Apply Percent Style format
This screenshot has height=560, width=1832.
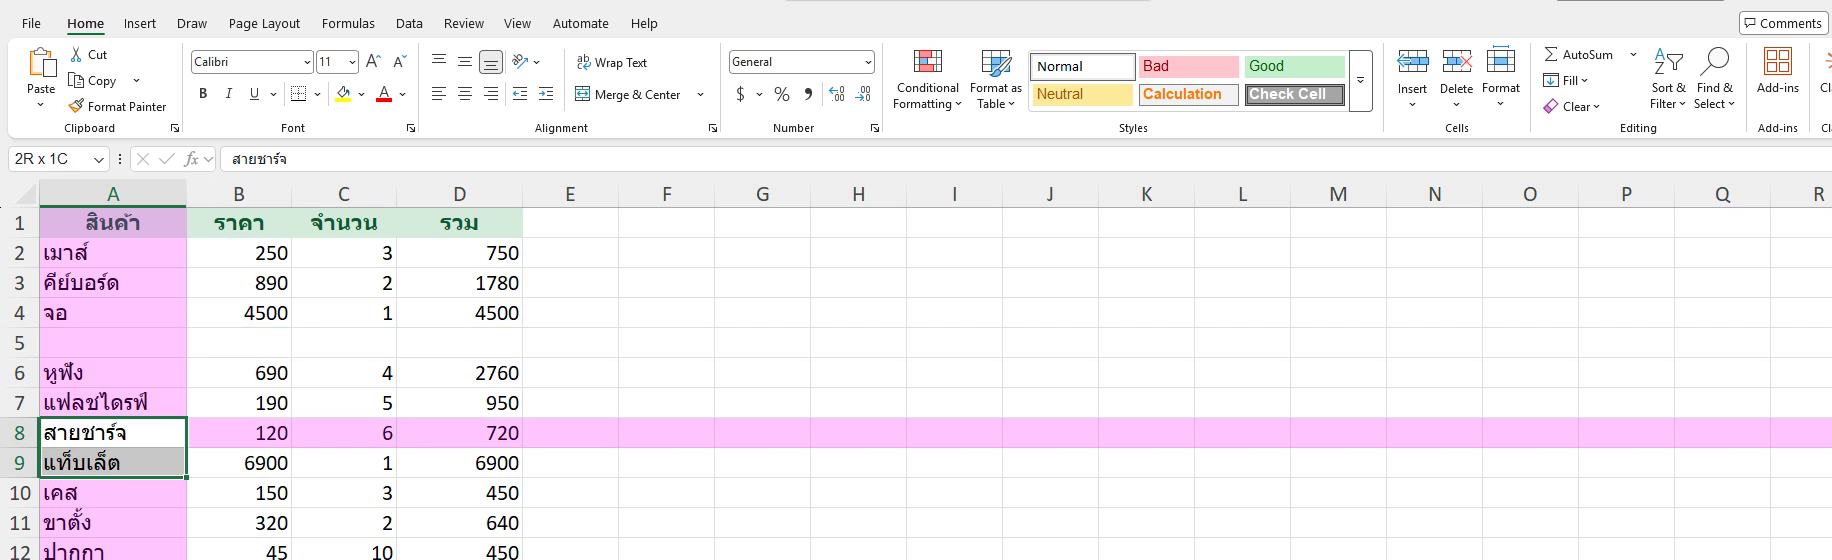pos(782,94)
